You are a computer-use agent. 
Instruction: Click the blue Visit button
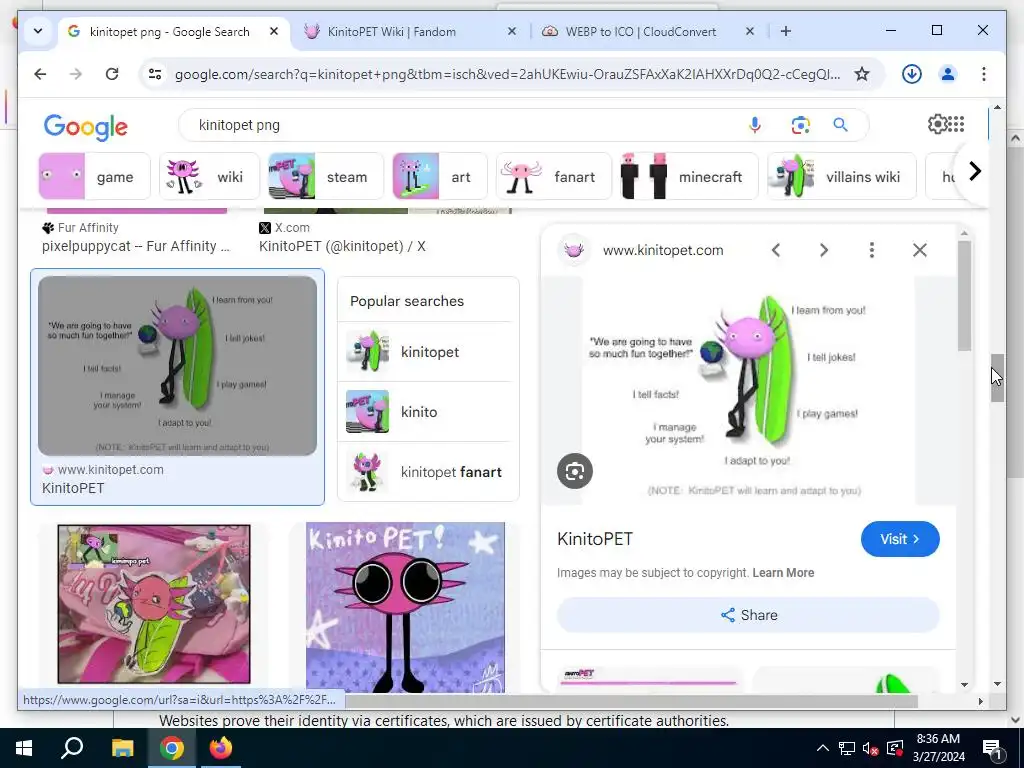pyautogui.click(x=900, y=539)
